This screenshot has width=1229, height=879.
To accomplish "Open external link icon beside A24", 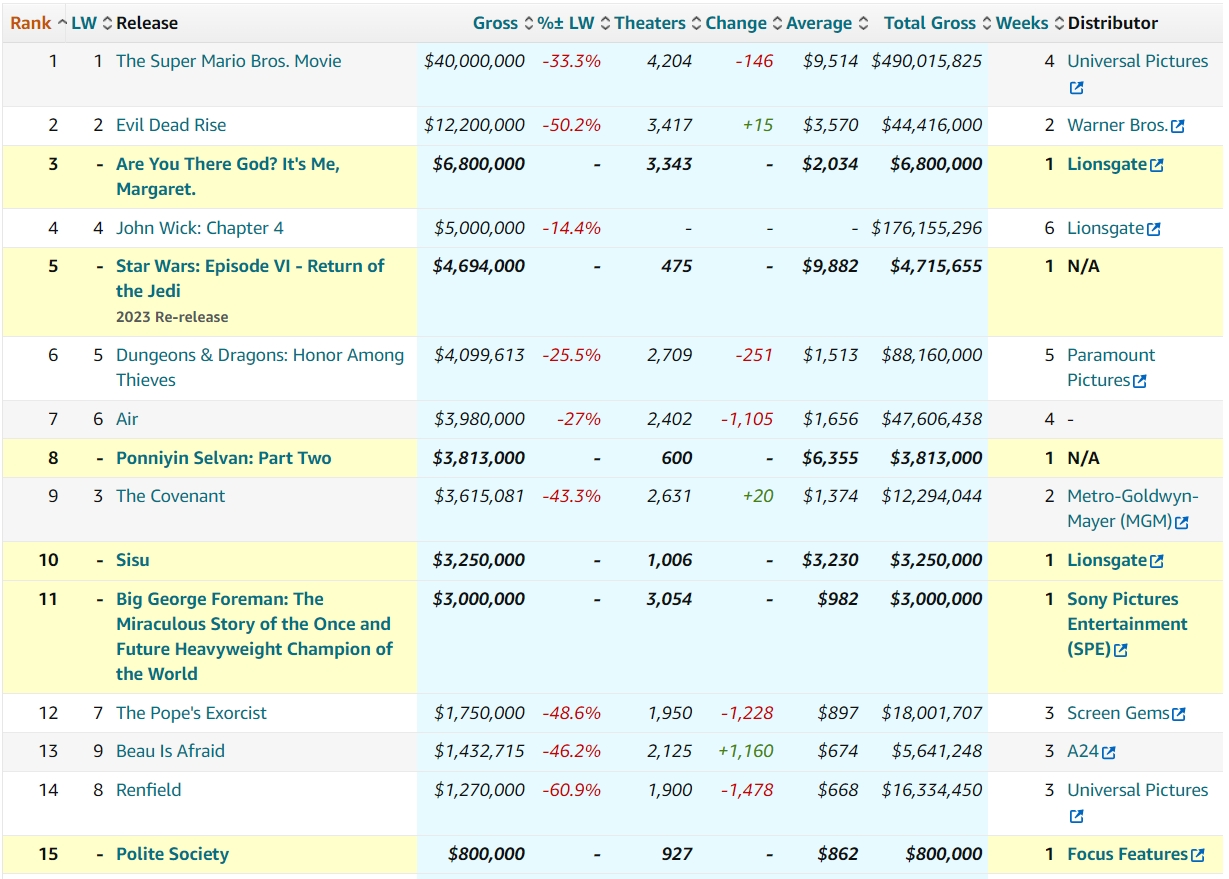I will (1109, 752).
